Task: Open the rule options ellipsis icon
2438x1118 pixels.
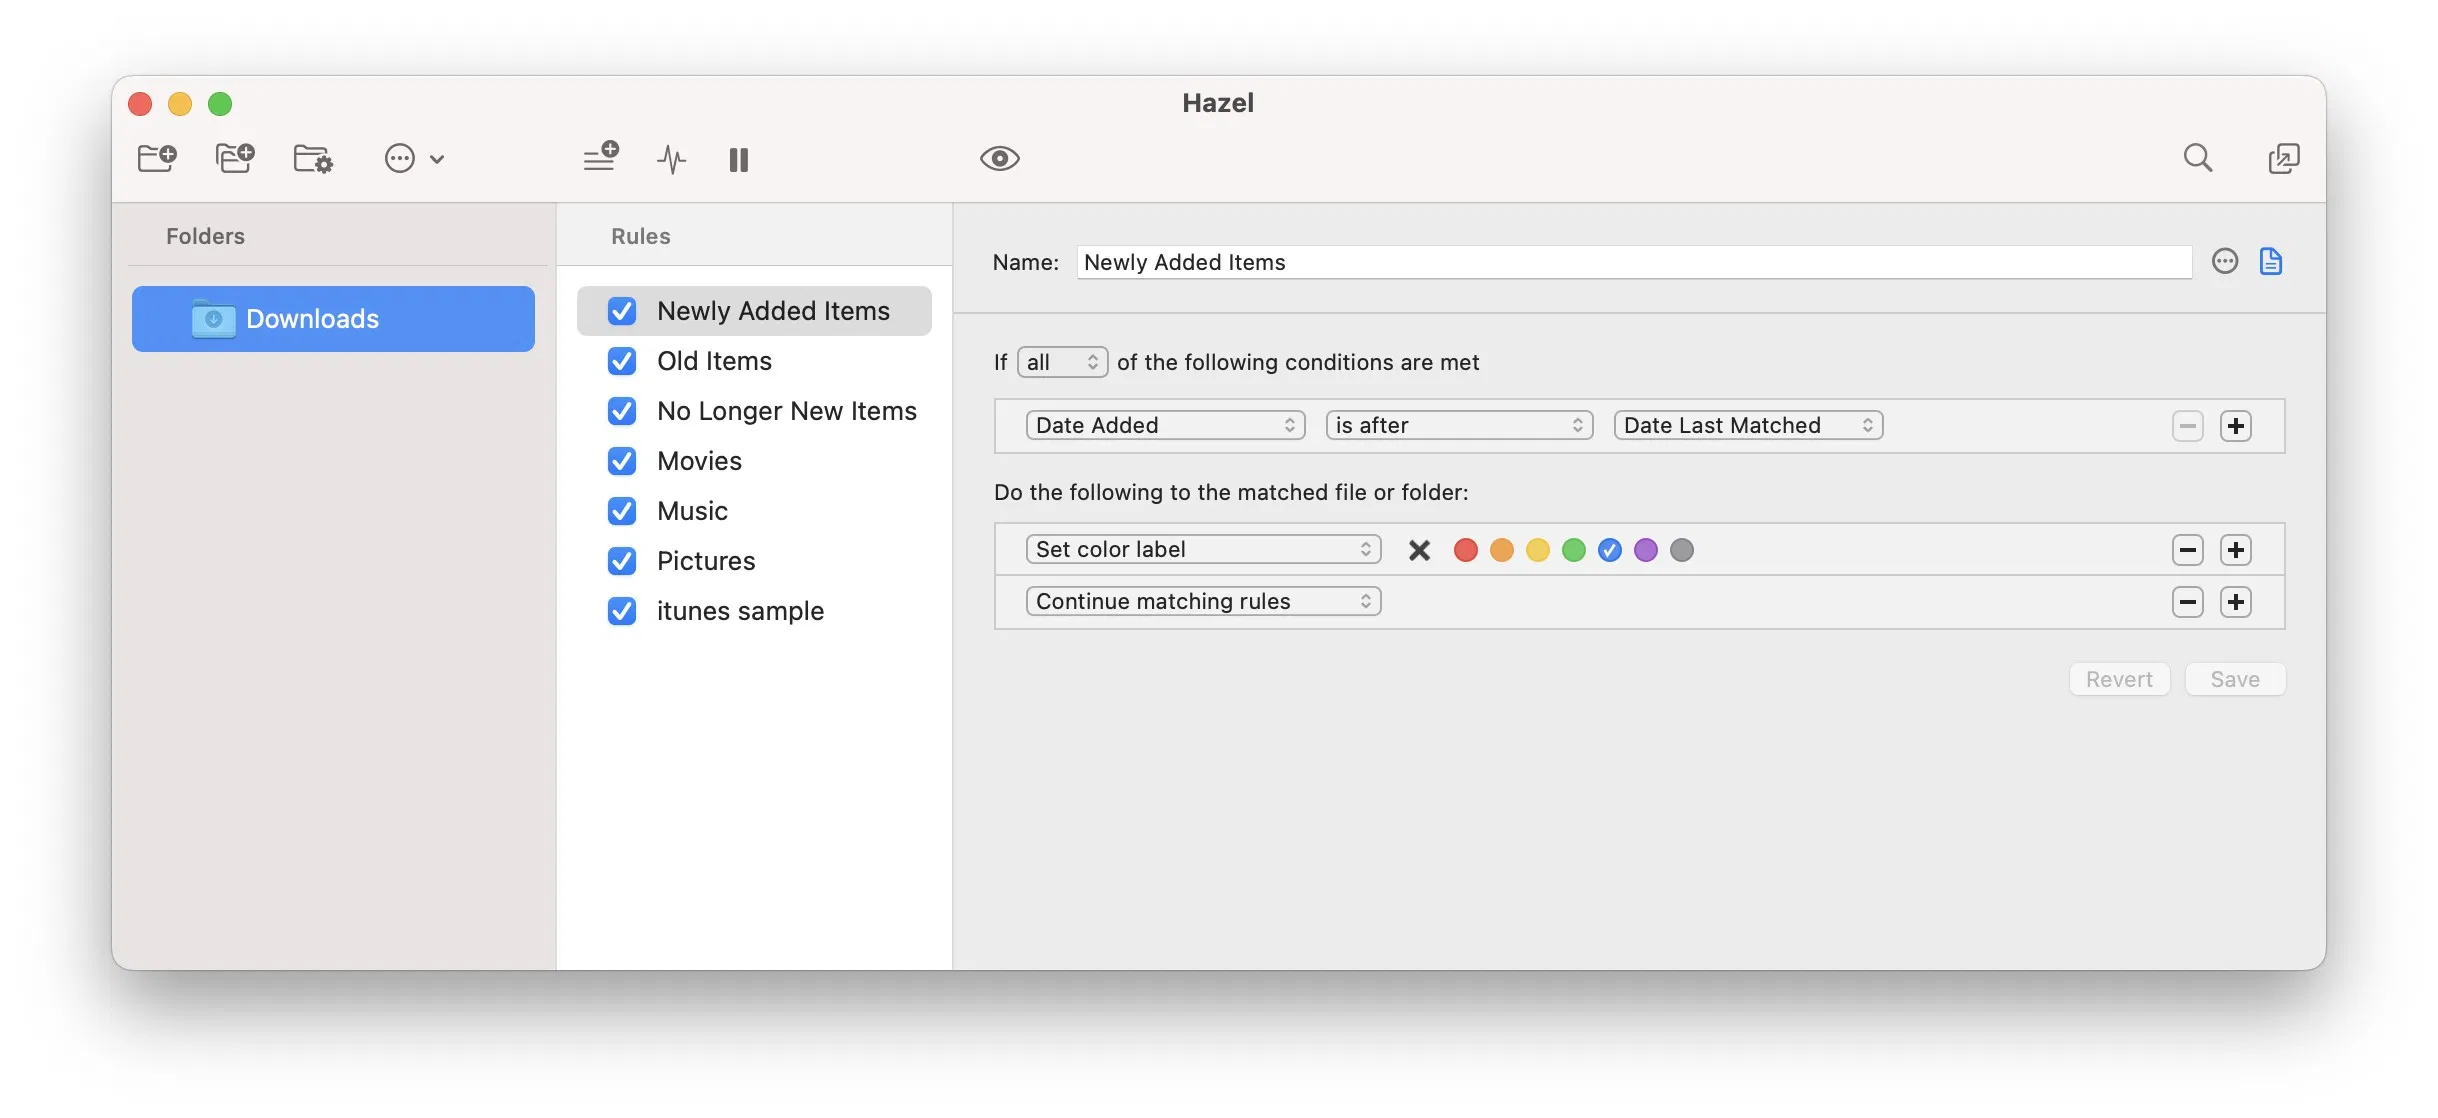Action: pos(2224,261)
